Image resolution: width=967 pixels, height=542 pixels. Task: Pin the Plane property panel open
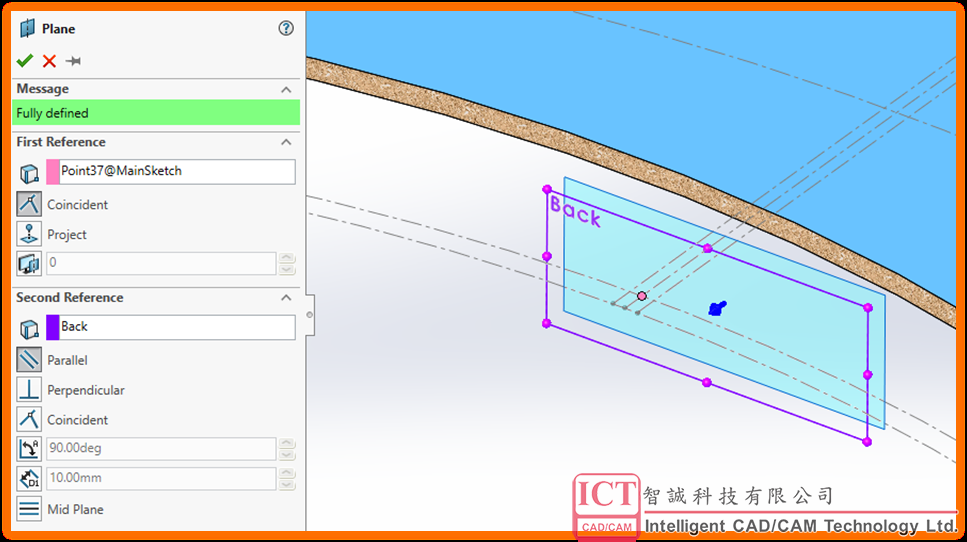(x=73, y=60)
